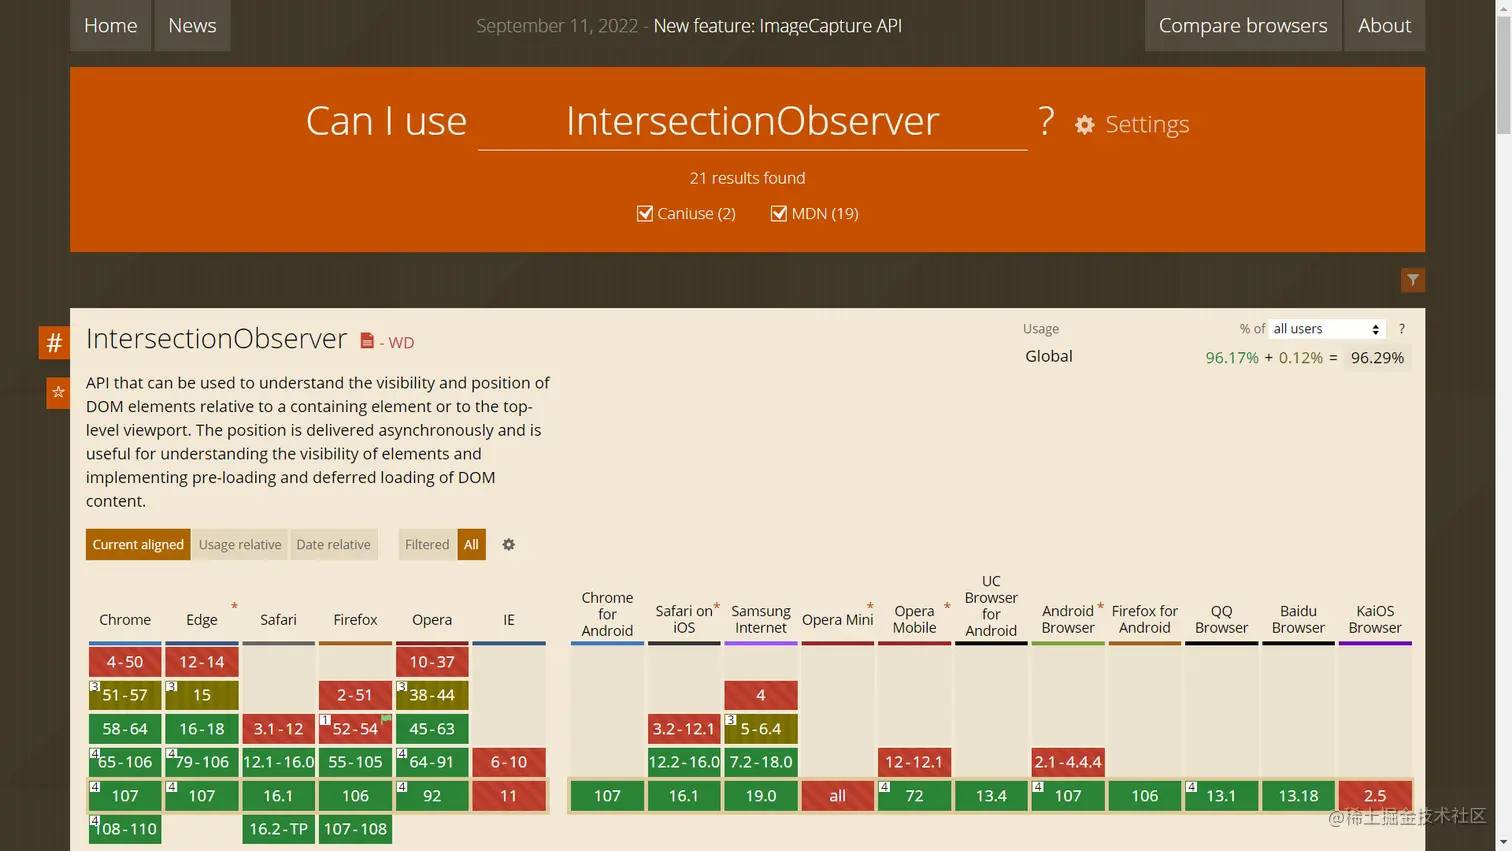Select Safari 3.1-12 cell

[x=278, y=729]
